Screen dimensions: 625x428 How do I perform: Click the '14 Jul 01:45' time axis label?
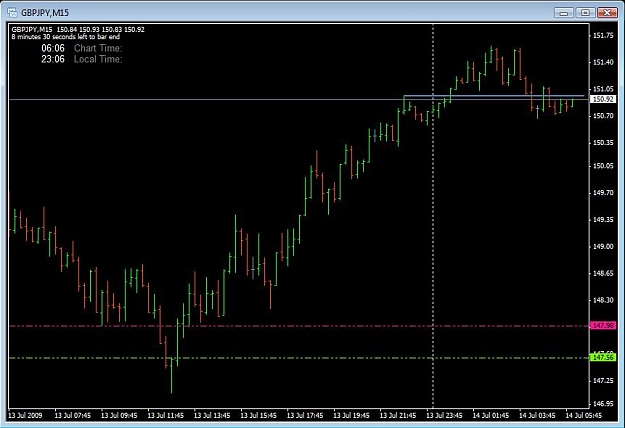pos(491,415)
